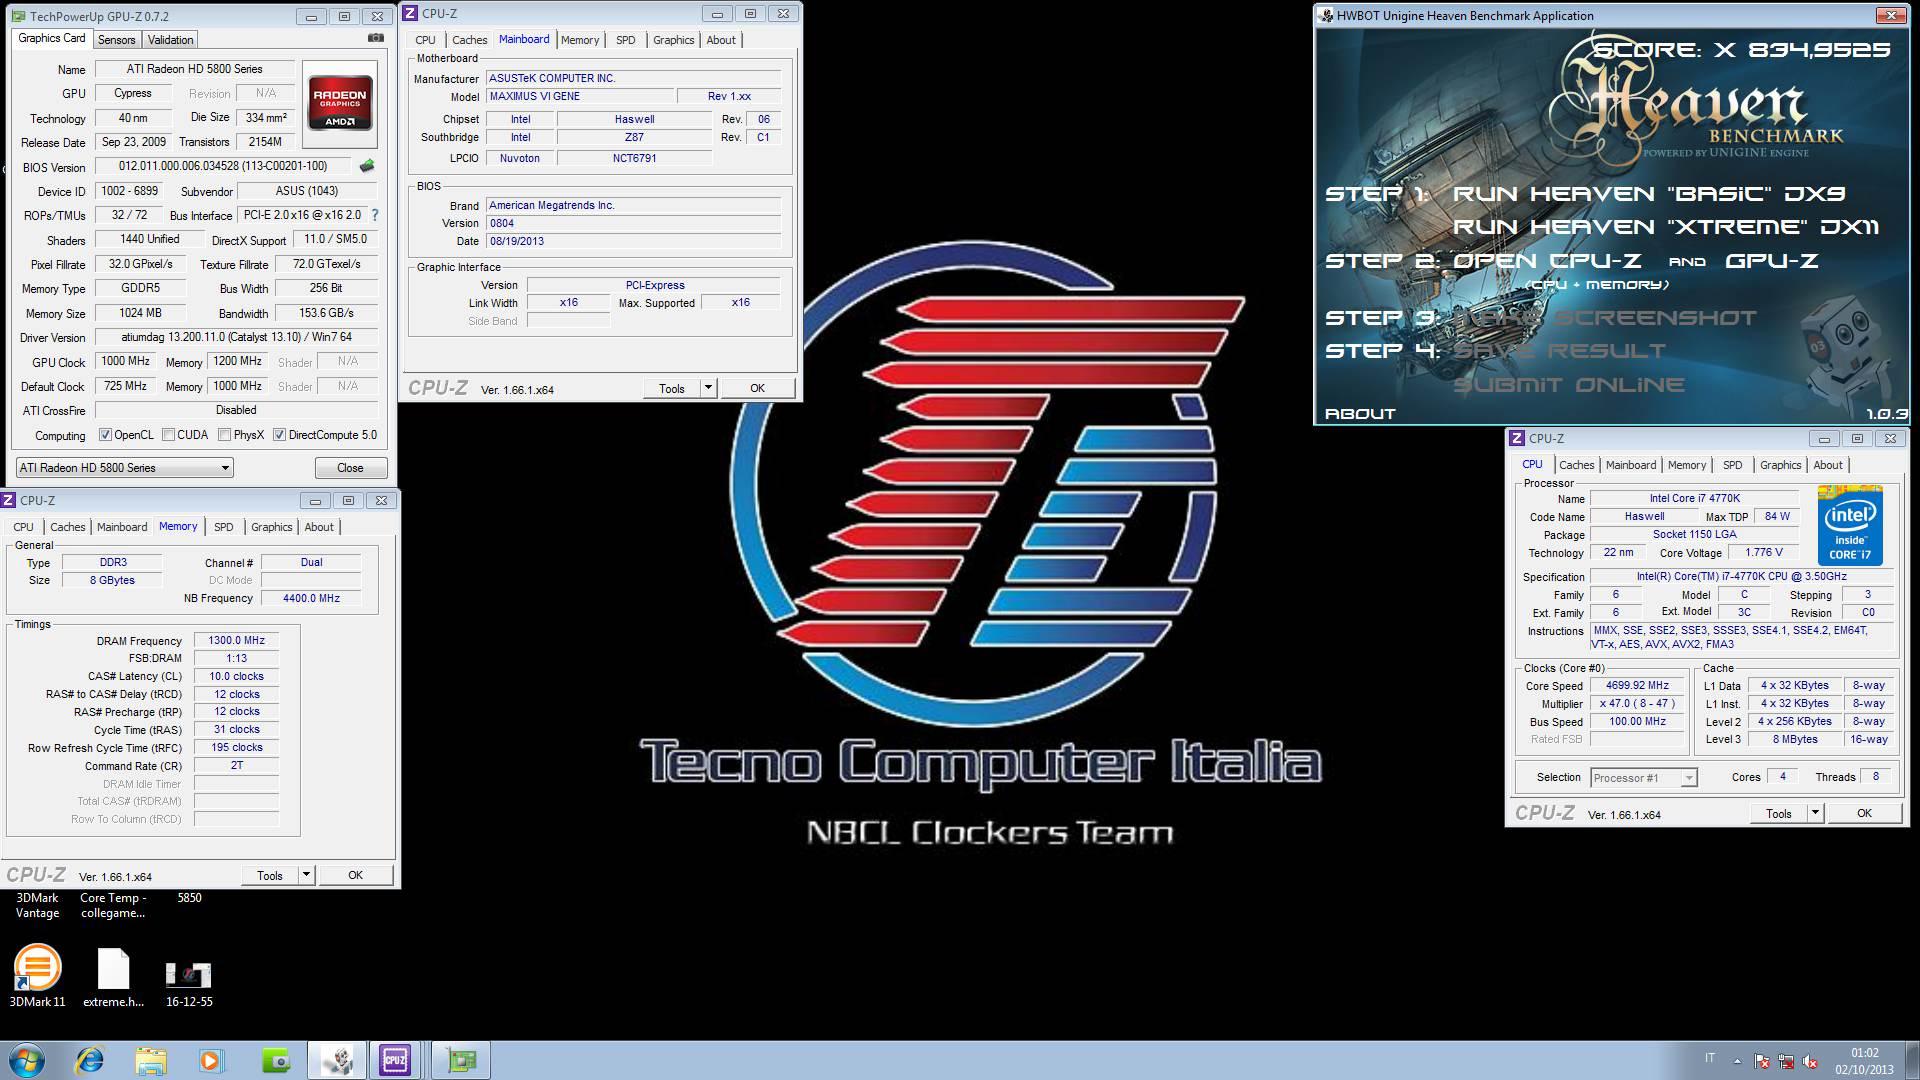Open Tools dropdown arrow in CPU tab window

point(1816,813)
